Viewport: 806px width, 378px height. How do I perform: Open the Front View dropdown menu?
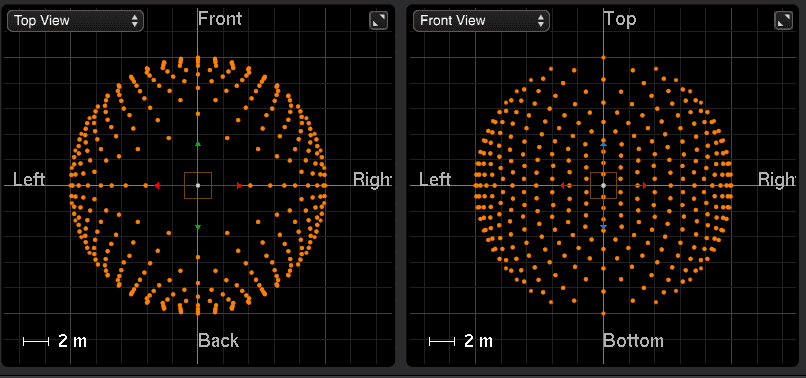click(481, 21)
